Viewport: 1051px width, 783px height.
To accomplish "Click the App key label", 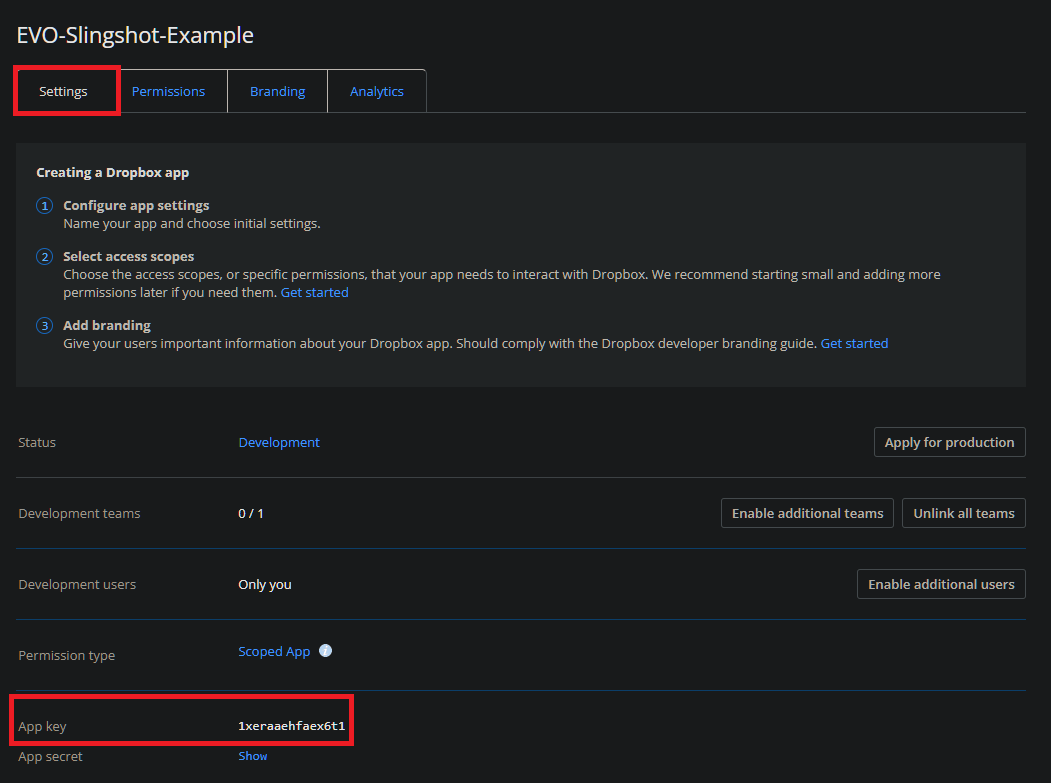I will coord(42,727).
